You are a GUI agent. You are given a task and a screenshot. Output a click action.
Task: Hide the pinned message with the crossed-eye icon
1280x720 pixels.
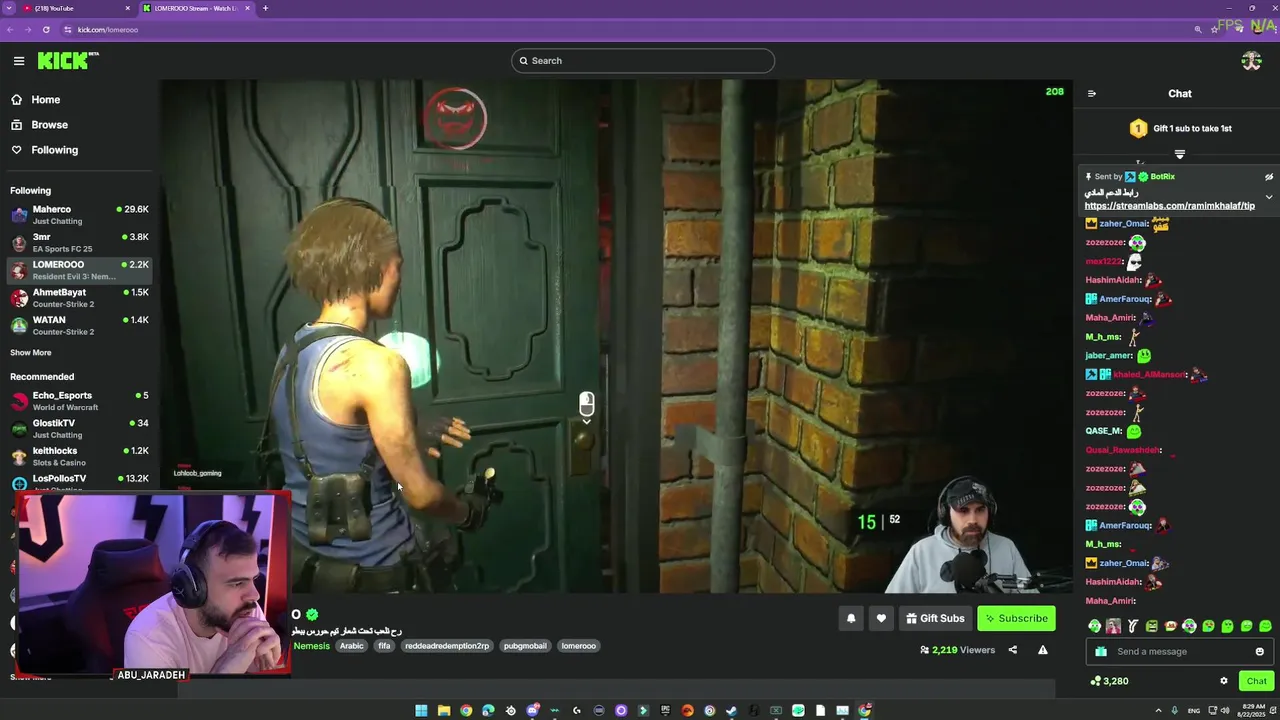pos(1268,177)
